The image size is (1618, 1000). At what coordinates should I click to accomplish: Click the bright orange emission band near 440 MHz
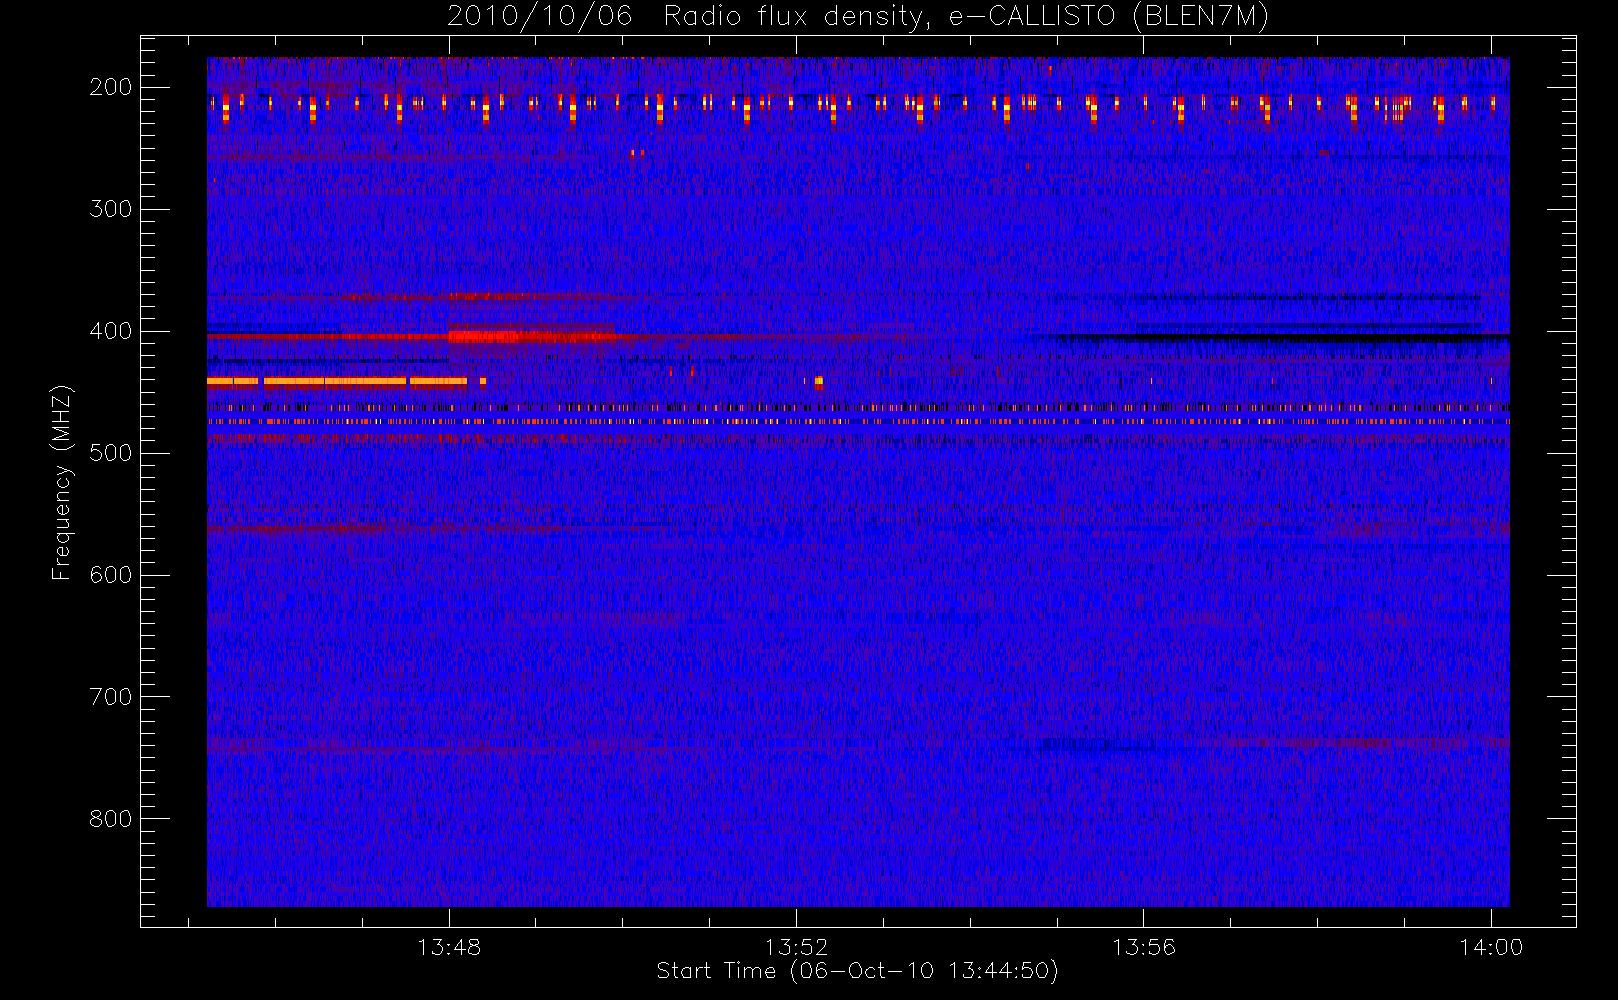[337, 381]
